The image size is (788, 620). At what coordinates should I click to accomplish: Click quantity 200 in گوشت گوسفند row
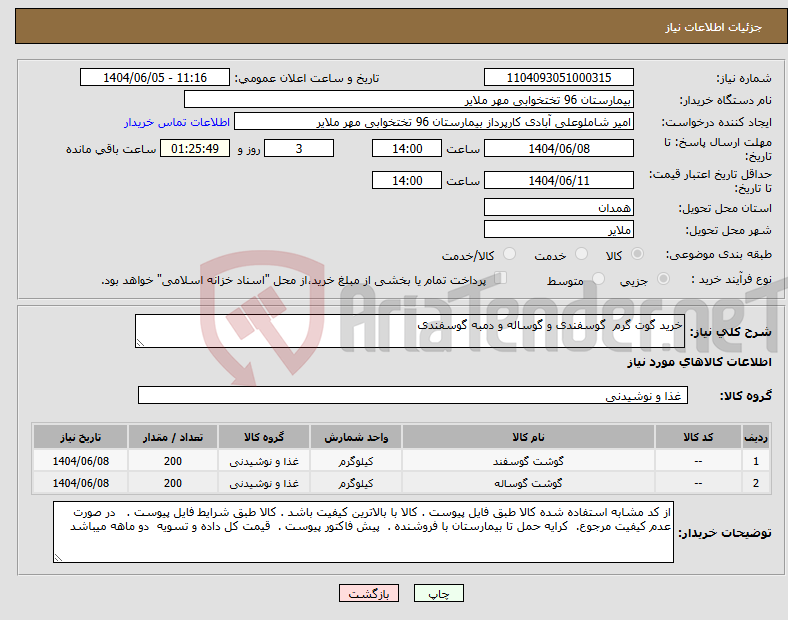pyautogui.click(x=172, y=461)
